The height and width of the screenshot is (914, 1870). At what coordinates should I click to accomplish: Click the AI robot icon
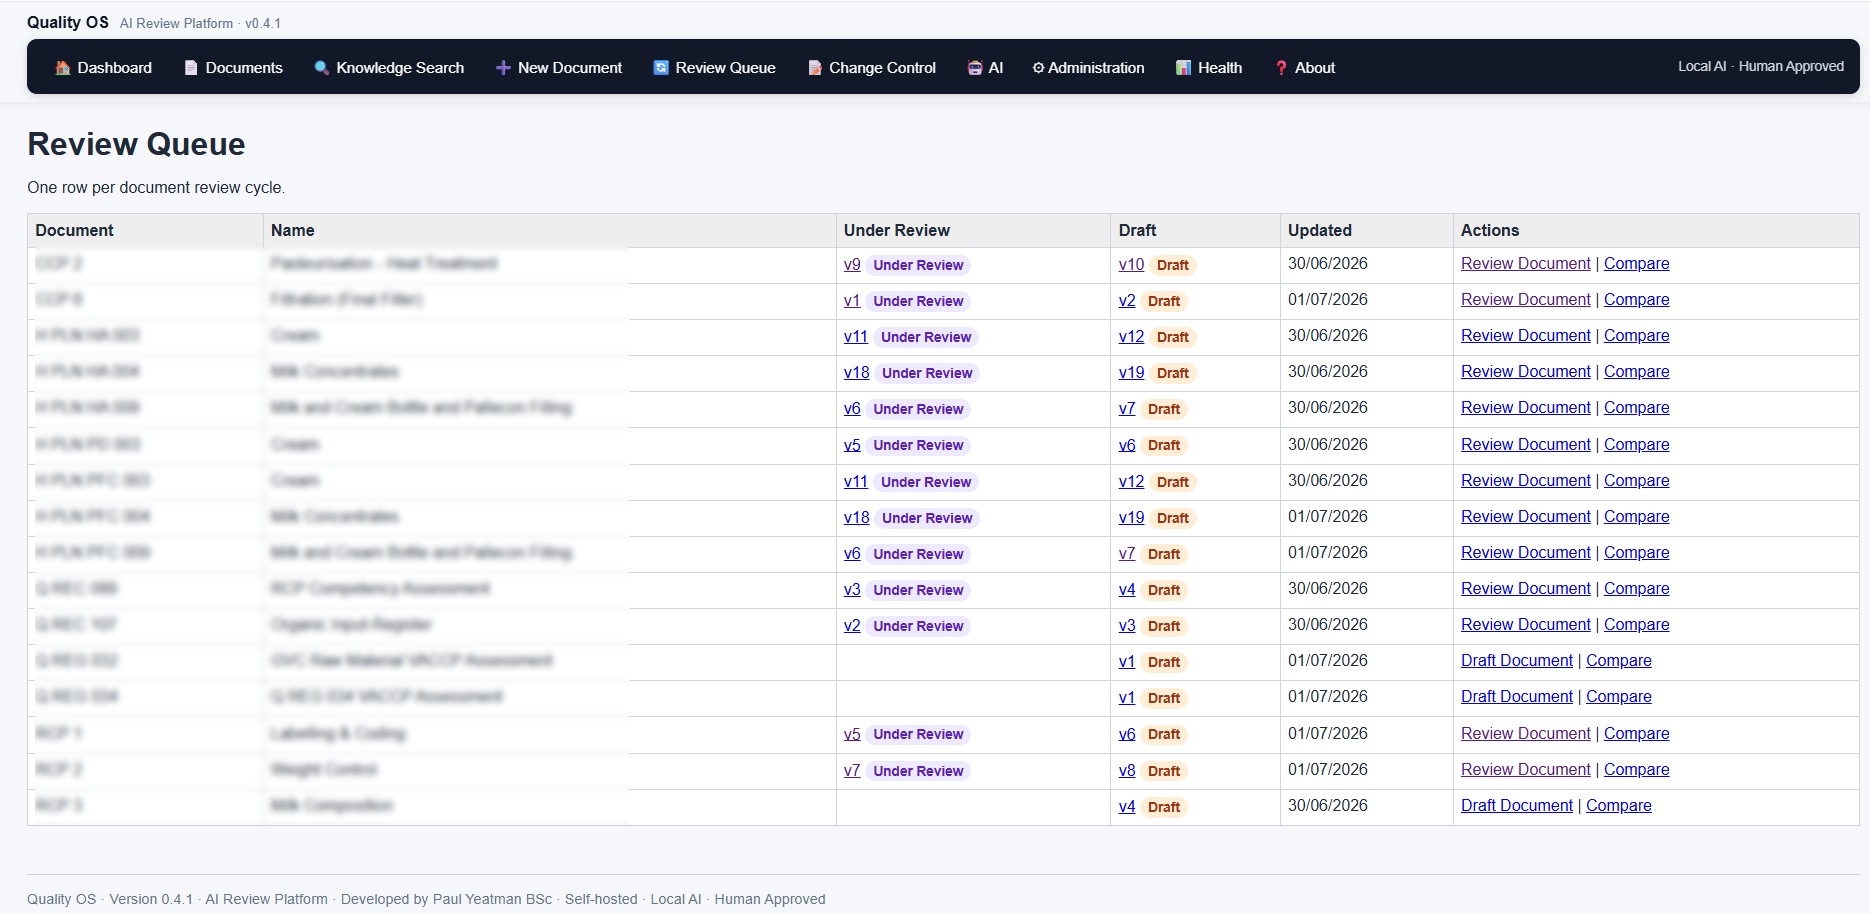point(975,68)
